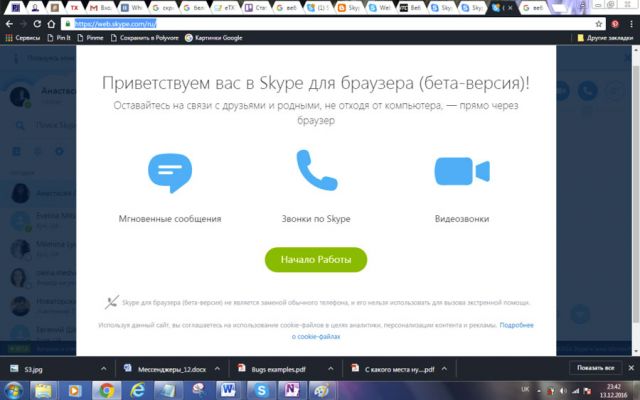Expand the Bugs examples.pdf download options arrow
The image size is (640, 400).
(331, 369)
